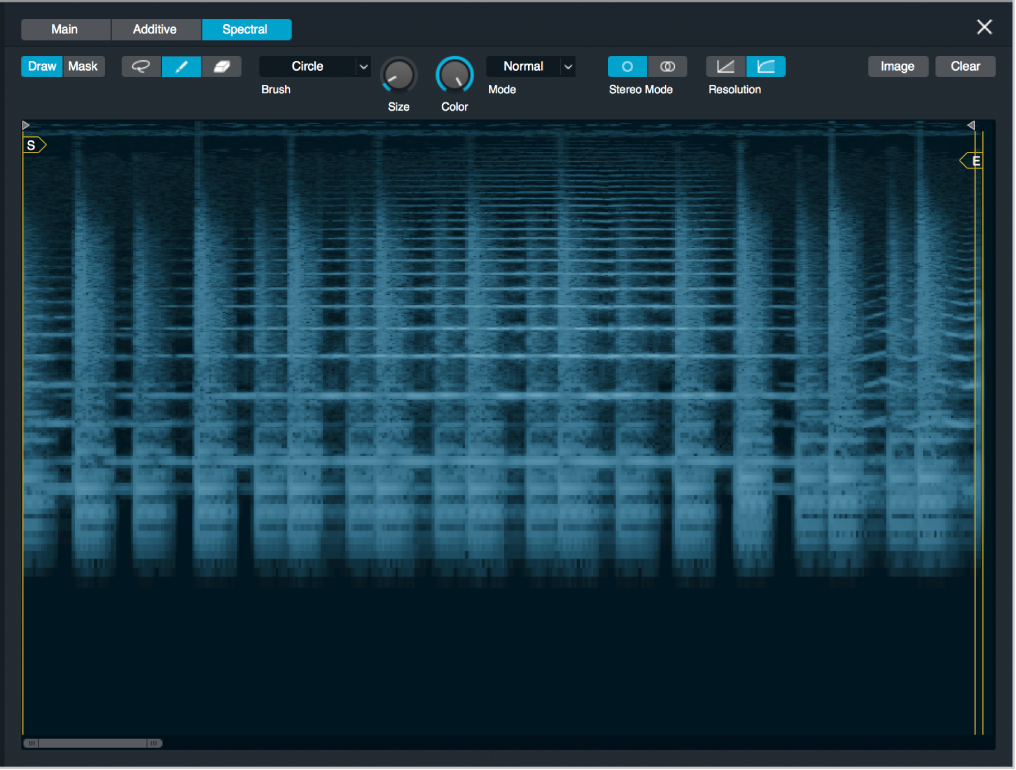Switch to the Main tab

(x=65, y=29)
